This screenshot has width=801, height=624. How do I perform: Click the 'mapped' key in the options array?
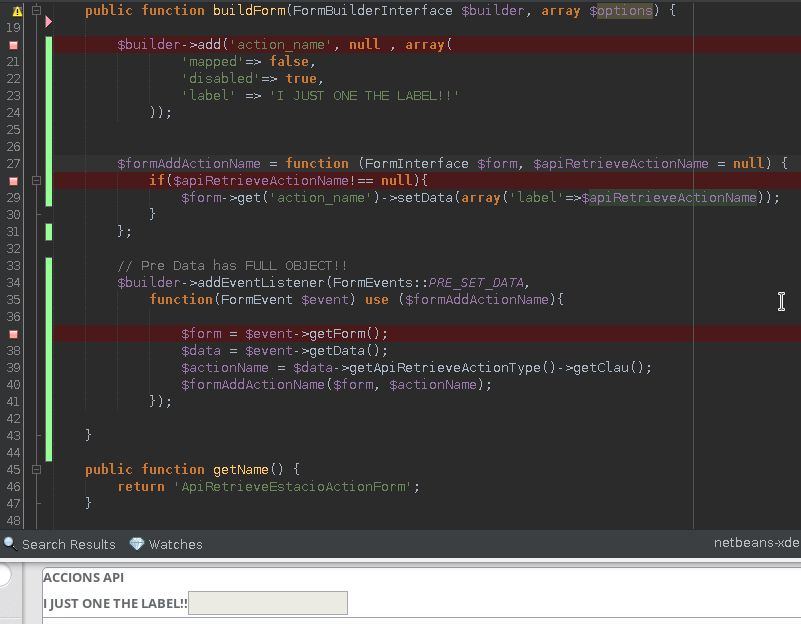click(213, 62)
